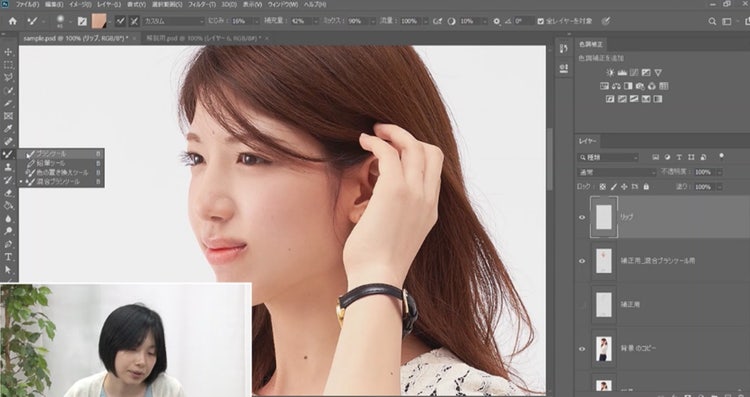Toggle airbrush-style build-up button
This screenshot has width=750, height=397.
coord(437,21)
